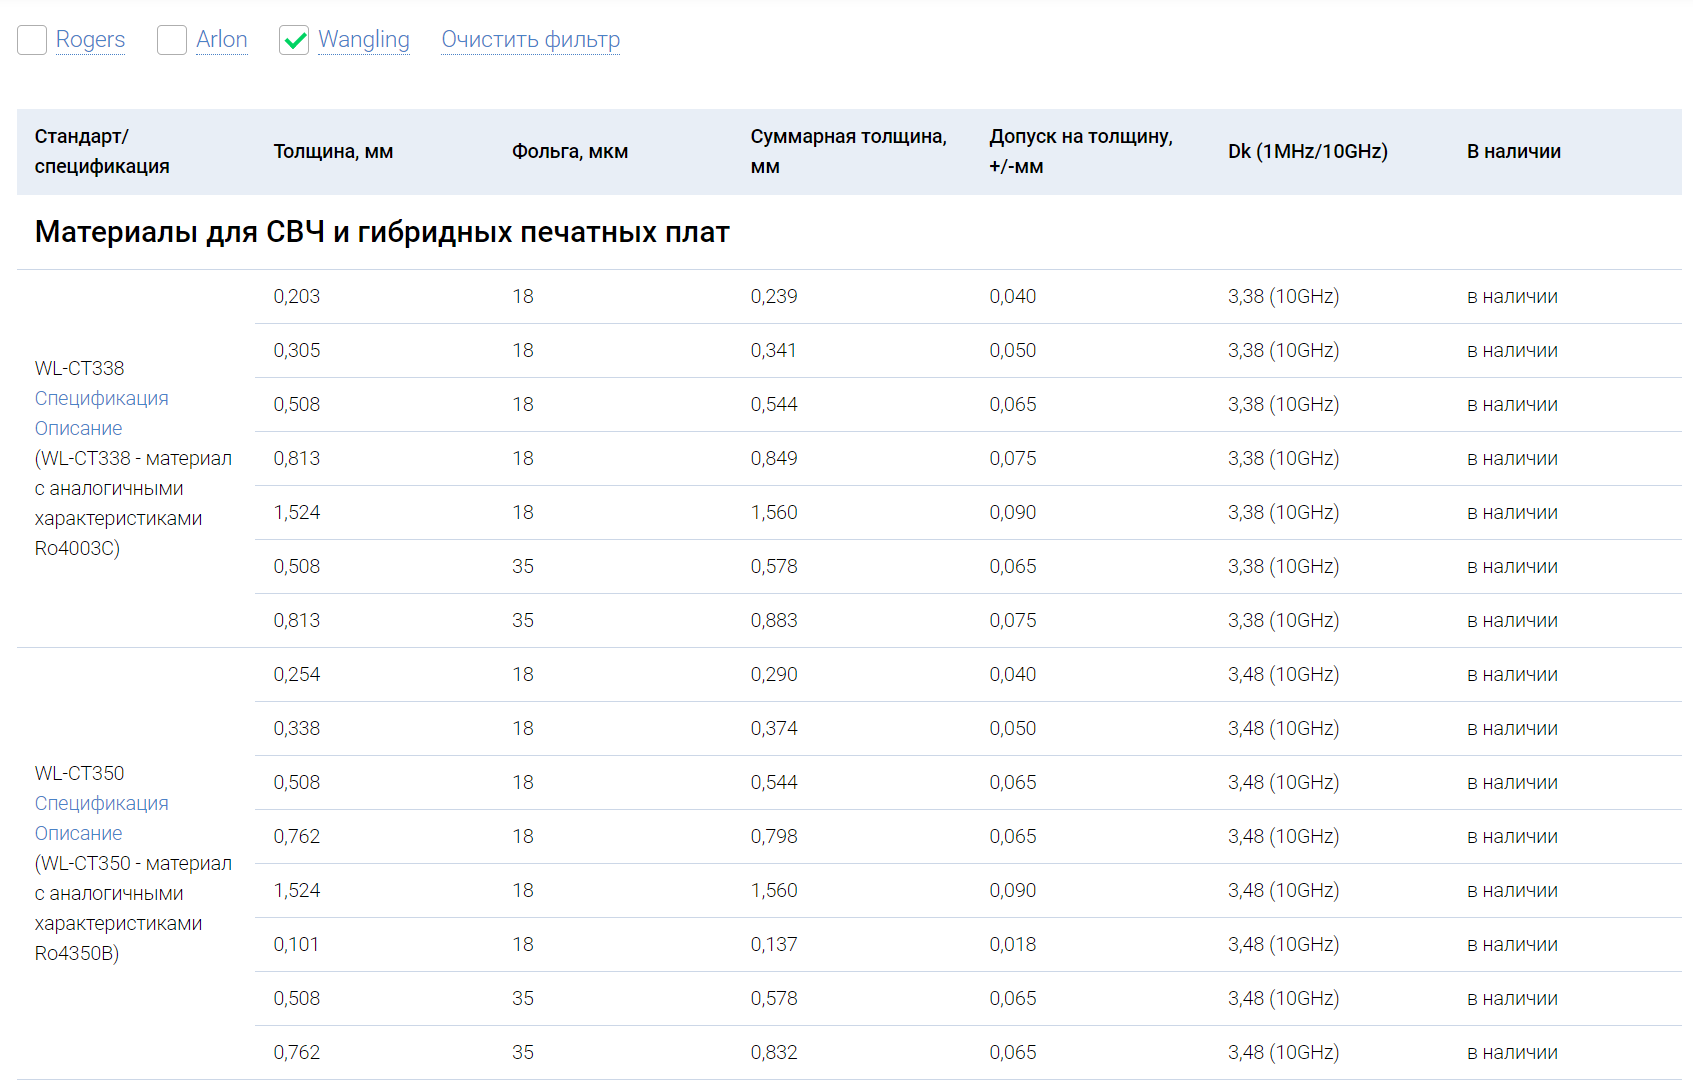Click total thickness '0,883'
This screenshot has width=1693, height=1088.
tap(774, 620)
